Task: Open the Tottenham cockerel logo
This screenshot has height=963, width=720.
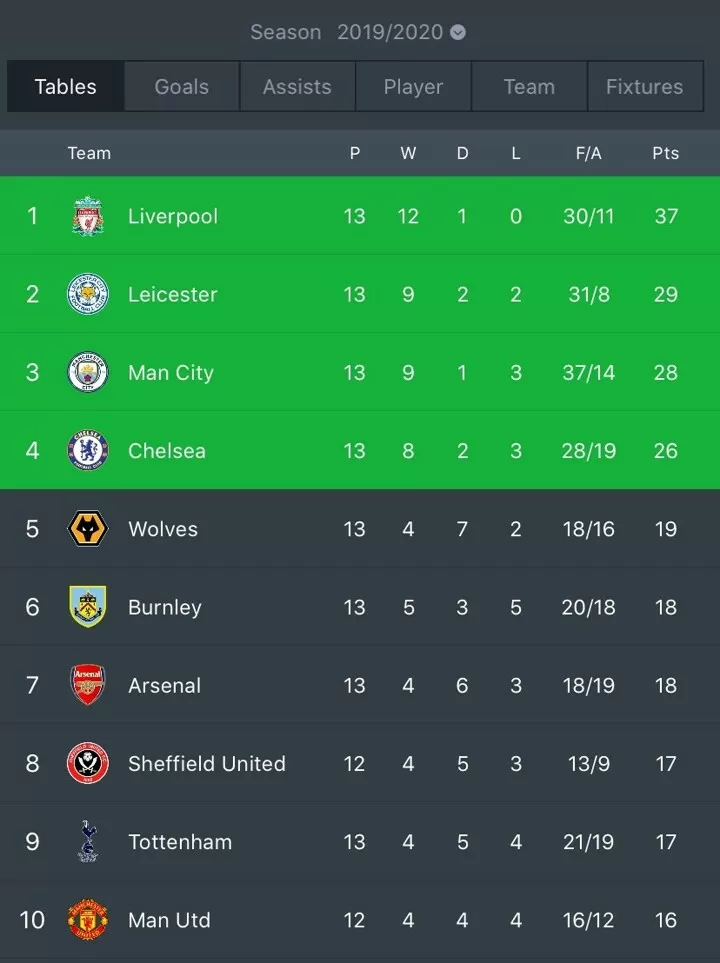Action: pos(88,841)
